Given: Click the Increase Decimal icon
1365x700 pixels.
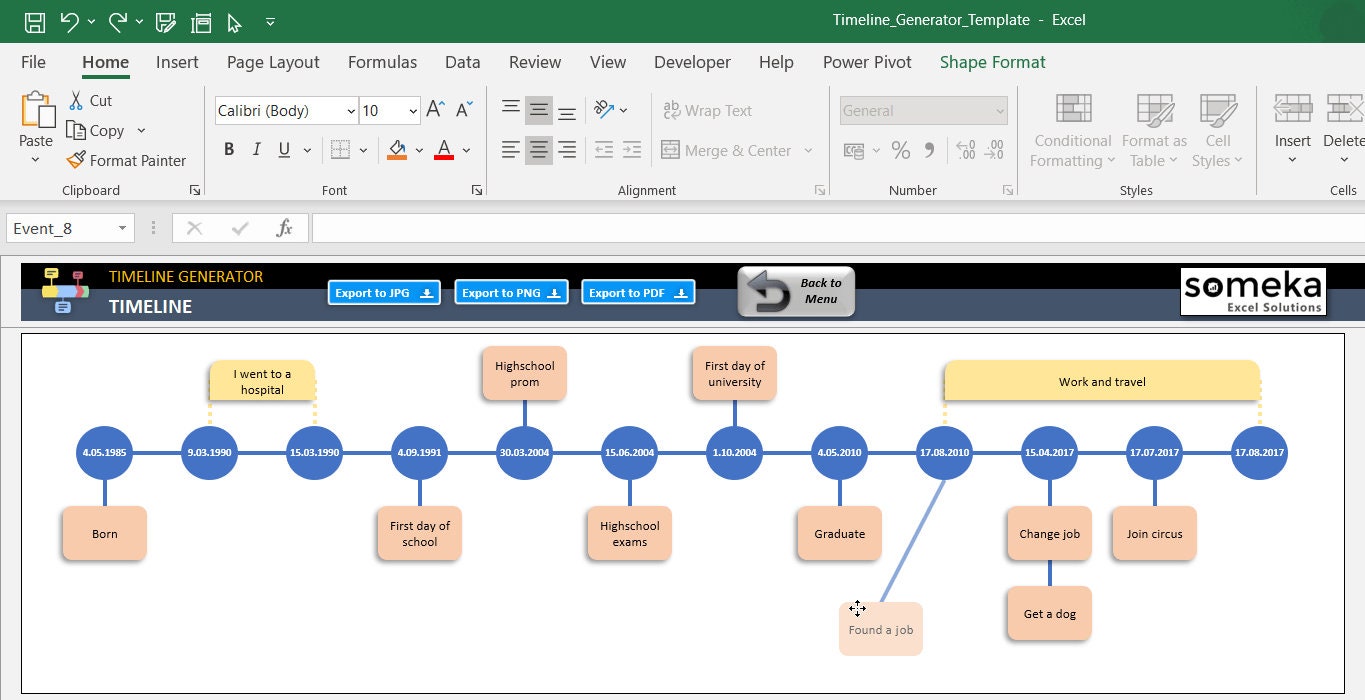Looking at the screenshot, I should coord(966,150).
